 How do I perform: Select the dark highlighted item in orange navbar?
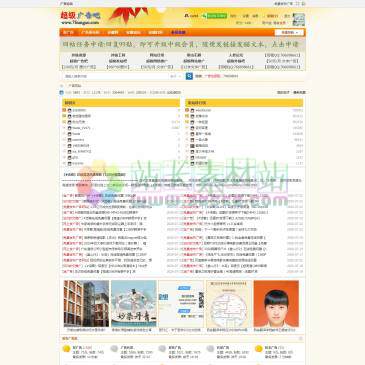pos(178,33)
